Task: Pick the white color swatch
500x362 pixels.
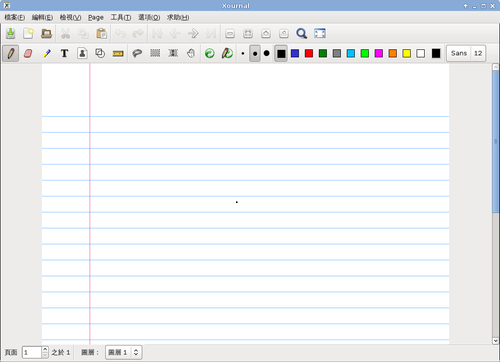Action: point(421,53)
